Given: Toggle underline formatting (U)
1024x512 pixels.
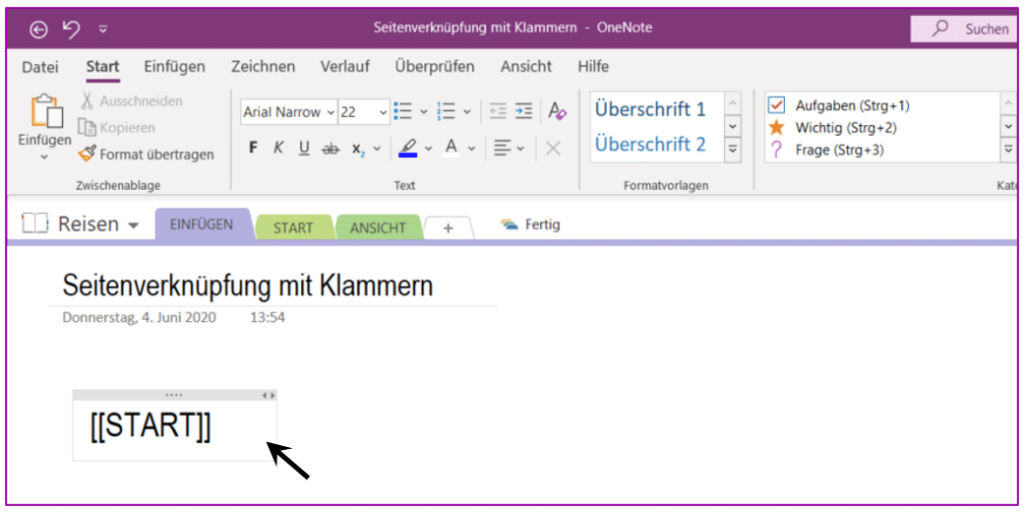Looking at the screenshot, I should coord(304,149).
